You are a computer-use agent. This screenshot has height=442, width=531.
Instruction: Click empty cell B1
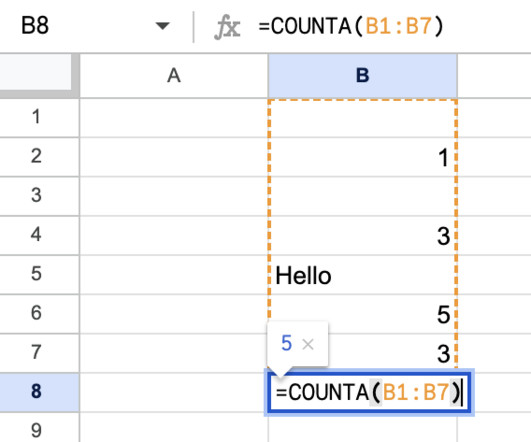pos(362,118)
